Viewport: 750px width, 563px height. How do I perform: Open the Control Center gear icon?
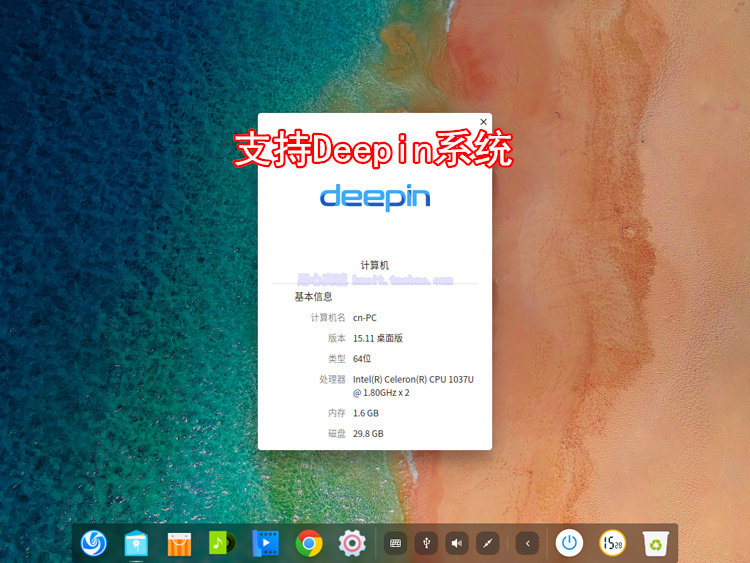tap(352, 543)
